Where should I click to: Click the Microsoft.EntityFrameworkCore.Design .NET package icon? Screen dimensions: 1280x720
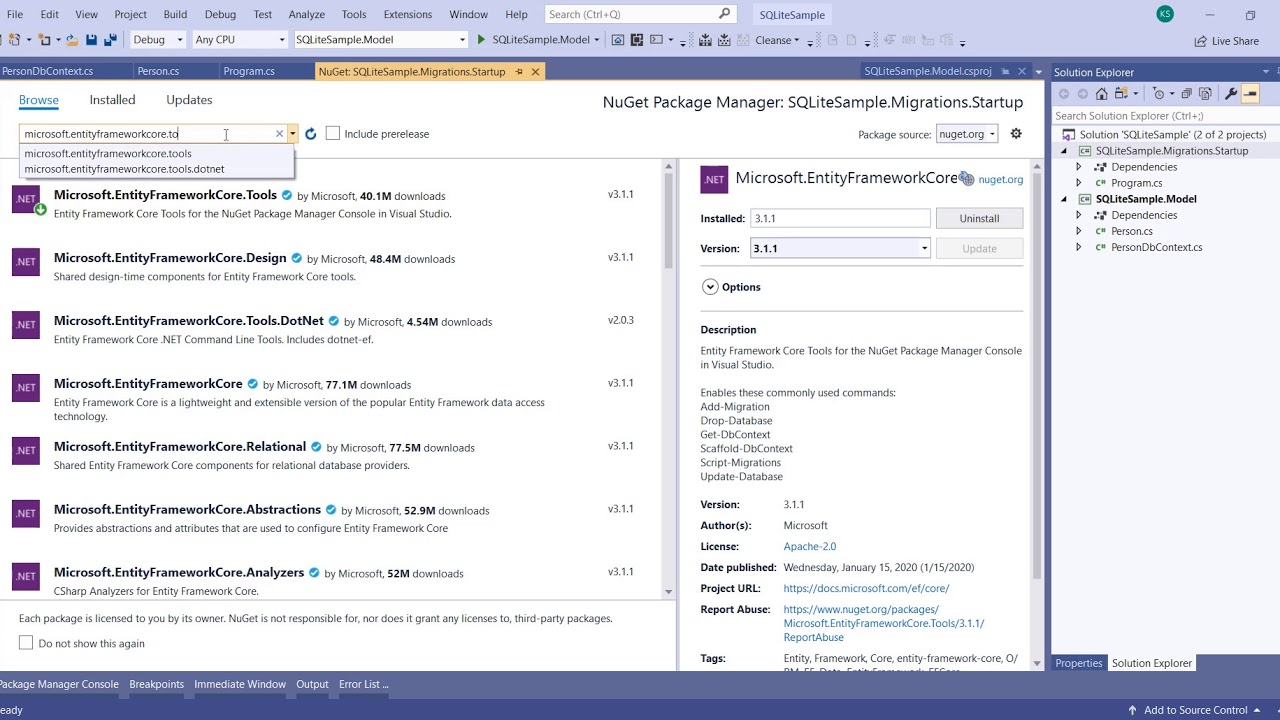pyautogui.click(x=26, y=262)
